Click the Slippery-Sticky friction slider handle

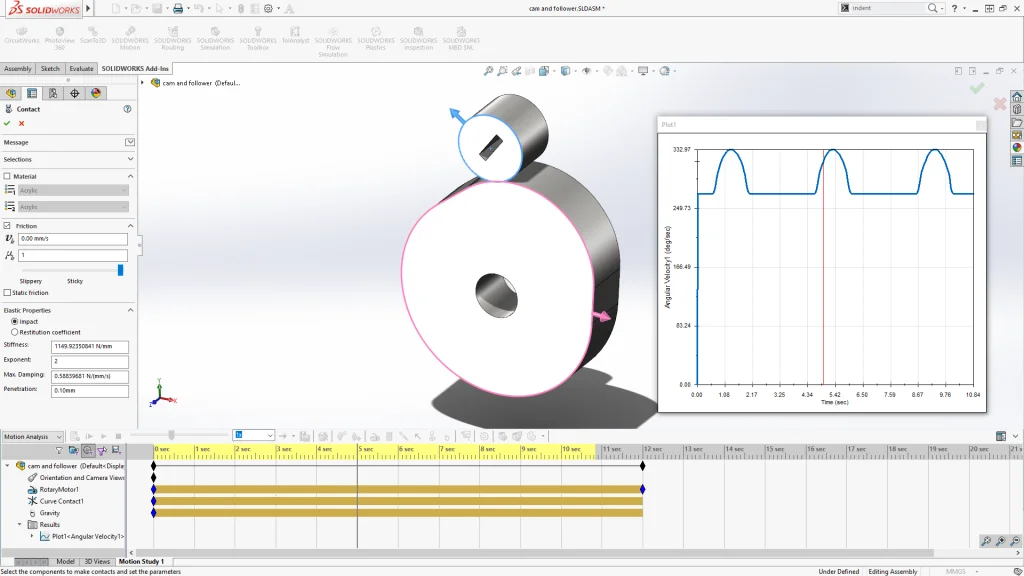pyautogui.click(x=121, y=270)
